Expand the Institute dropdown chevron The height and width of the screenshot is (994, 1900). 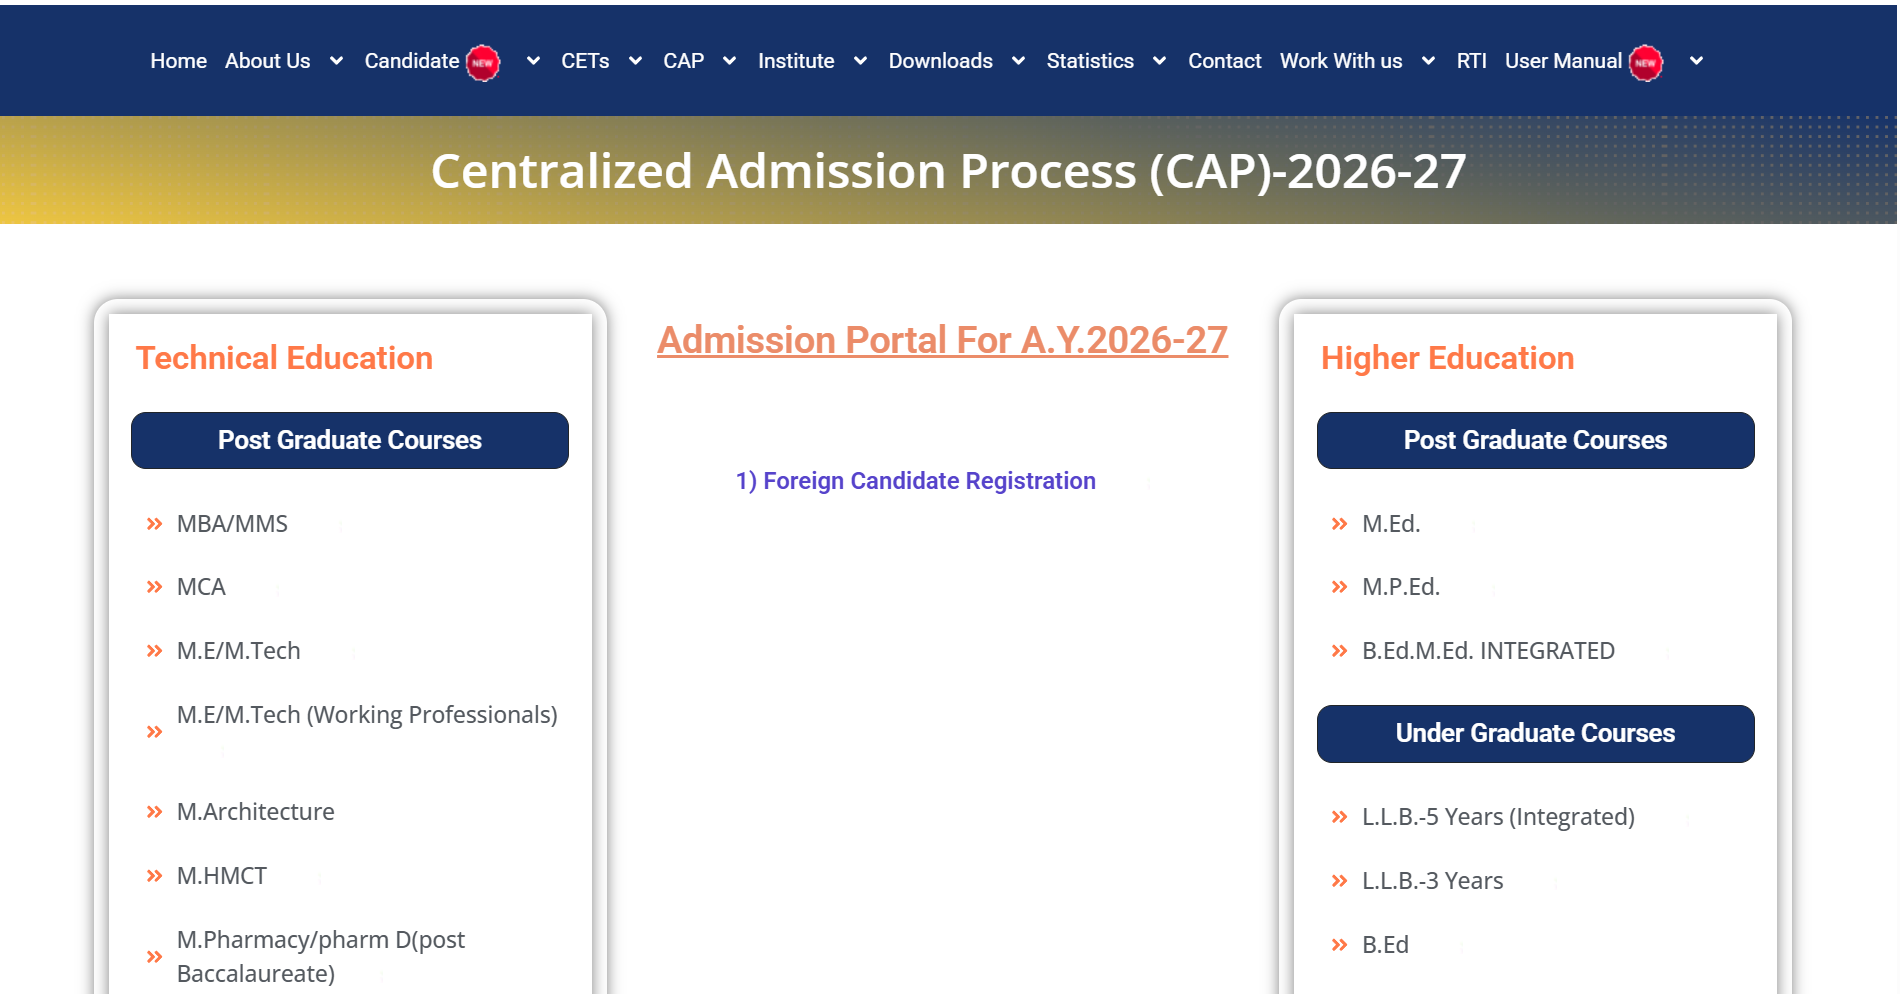coord(860,61)
